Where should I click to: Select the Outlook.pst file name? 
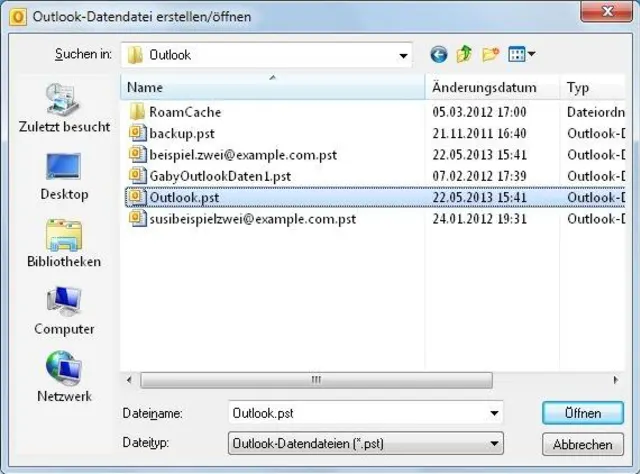pos(184,198)
